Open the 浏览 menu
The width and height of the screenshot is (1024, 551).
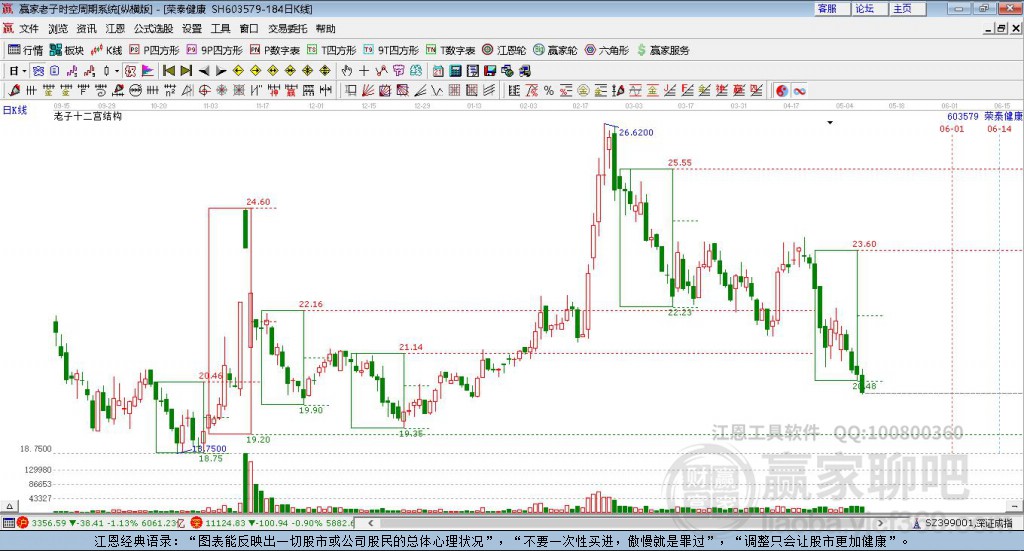pos(58,29)
